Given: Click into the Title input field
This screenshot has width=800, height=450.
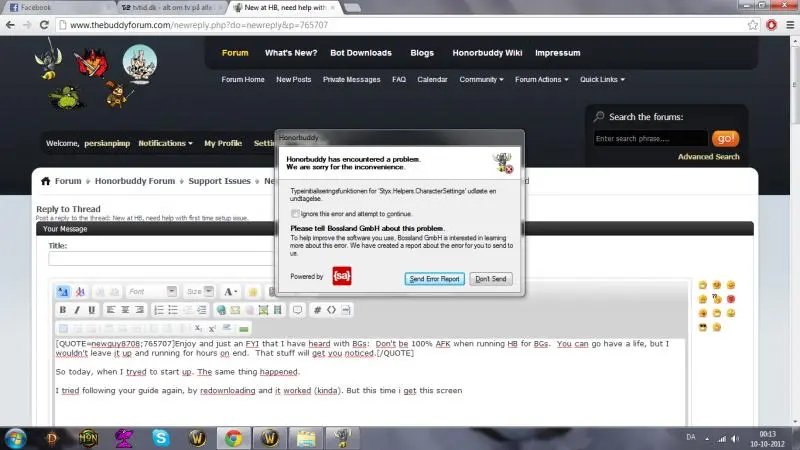Looking at the screenshot, I should 161,258.
